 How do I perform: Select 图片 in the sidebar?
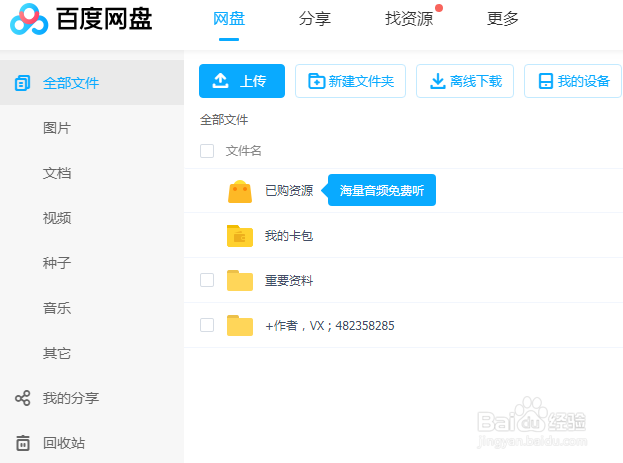coord(57,128)
